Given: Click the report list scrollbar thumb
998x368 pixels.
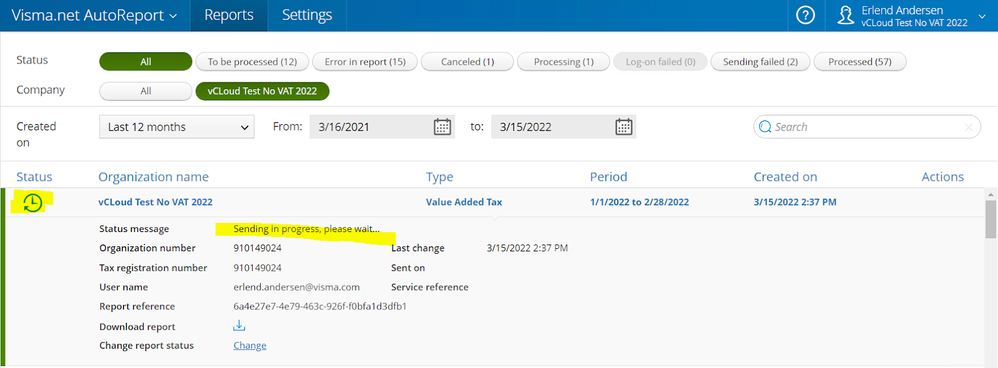Looking at the screenshot, I should [x=991, y=220].
